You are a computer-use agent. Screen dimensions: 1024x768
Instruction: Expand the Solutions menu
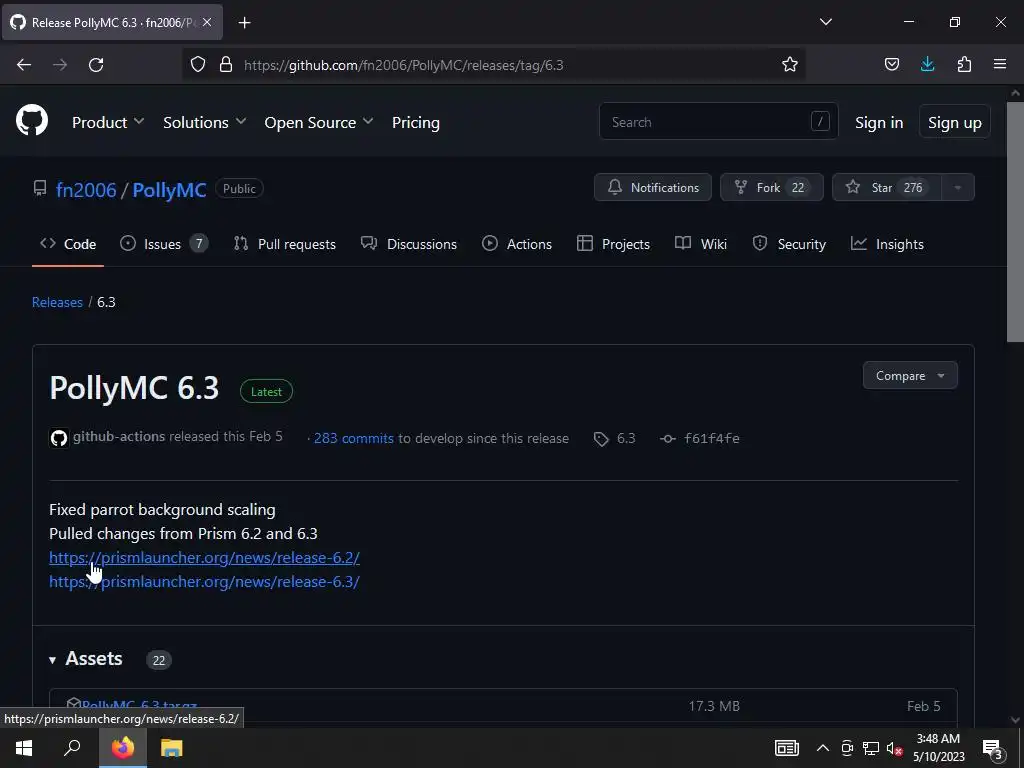204,122
